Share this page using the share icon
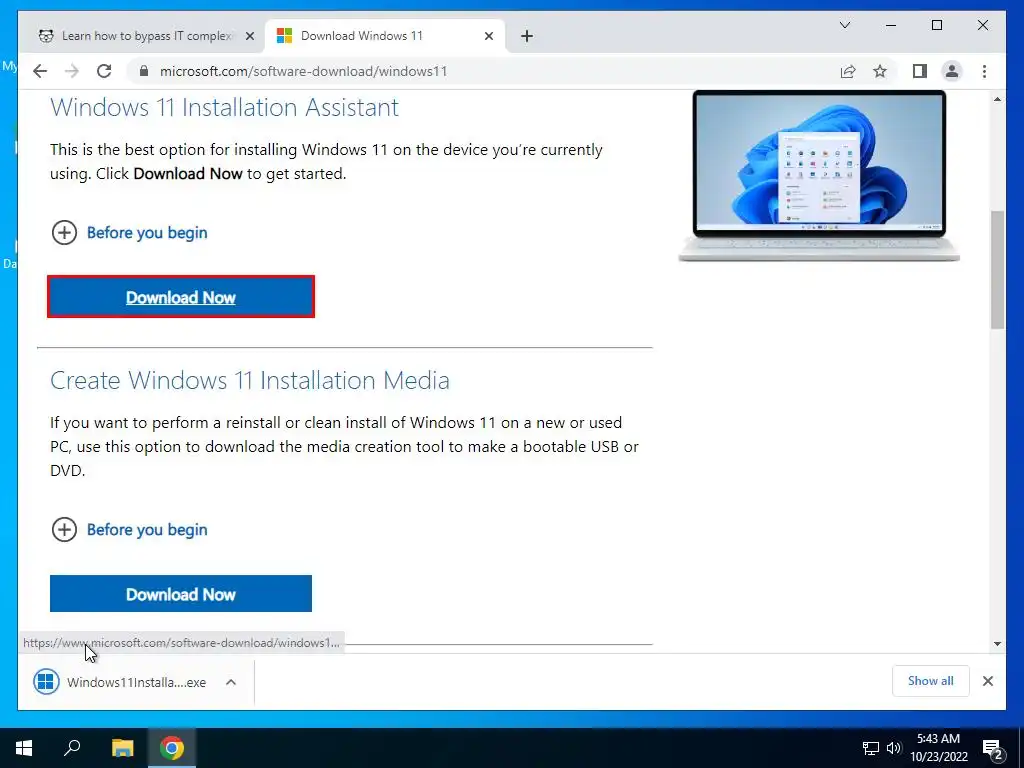The width and height of the screenshot is (1024, 768). (x=848, y=71)
